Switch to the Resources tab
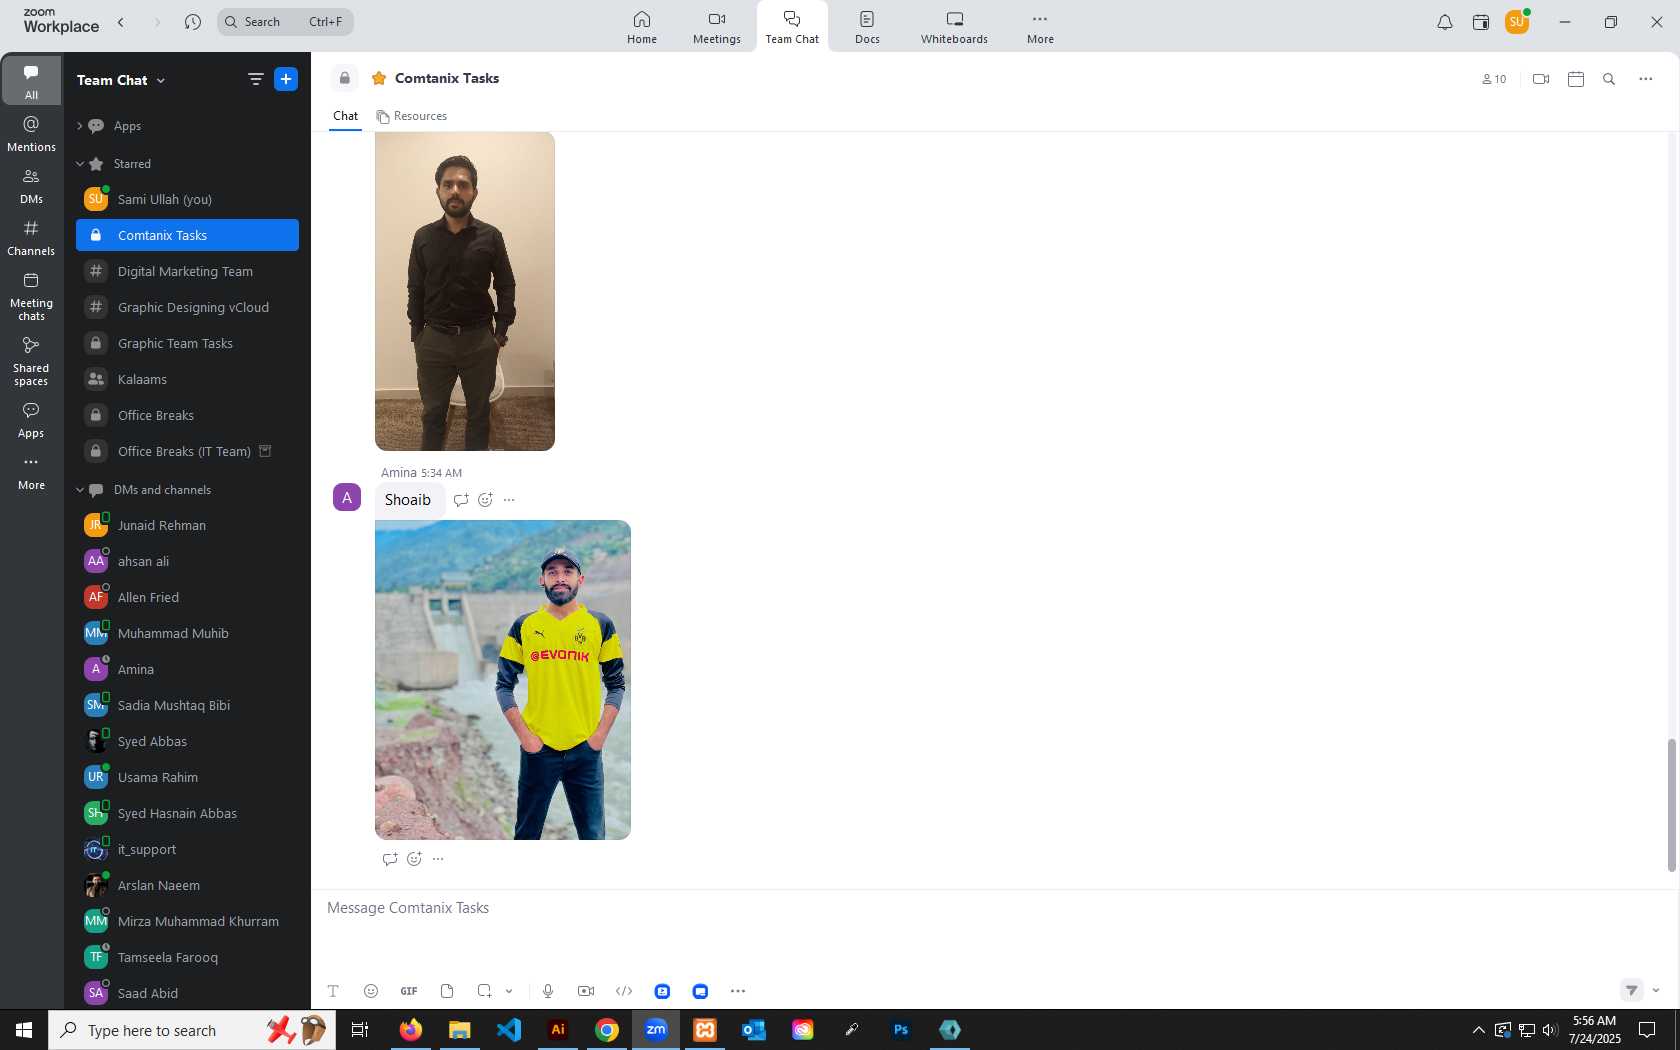 412,116
